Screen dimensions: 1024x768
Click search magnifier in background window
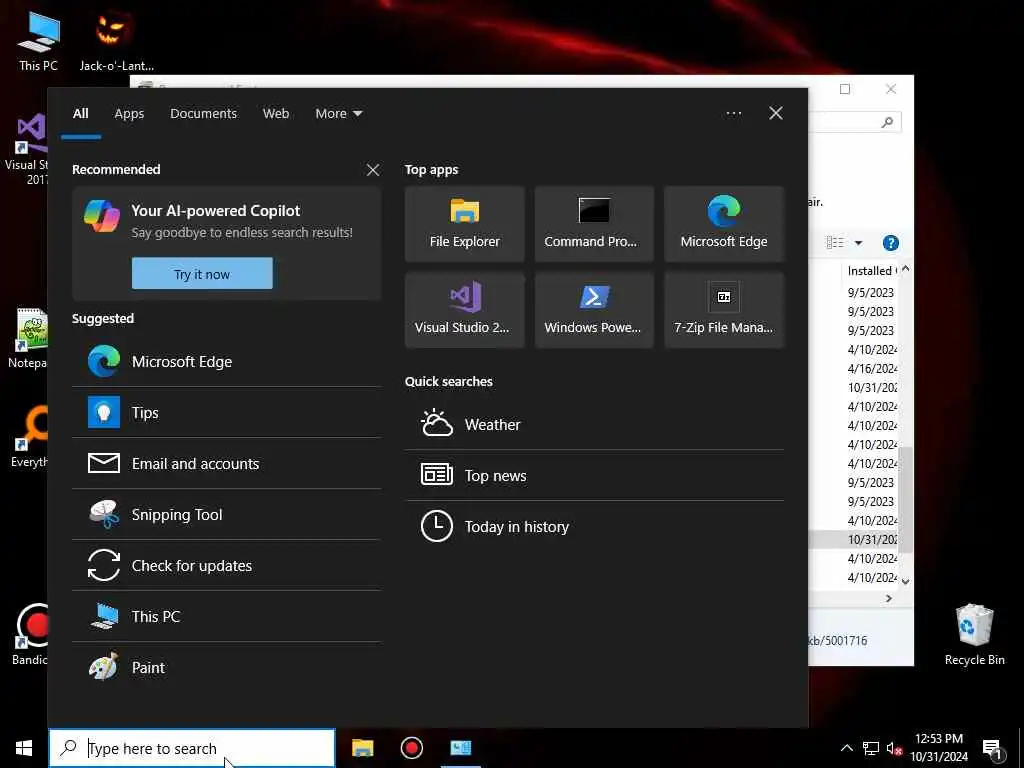[x=887, y=122]
